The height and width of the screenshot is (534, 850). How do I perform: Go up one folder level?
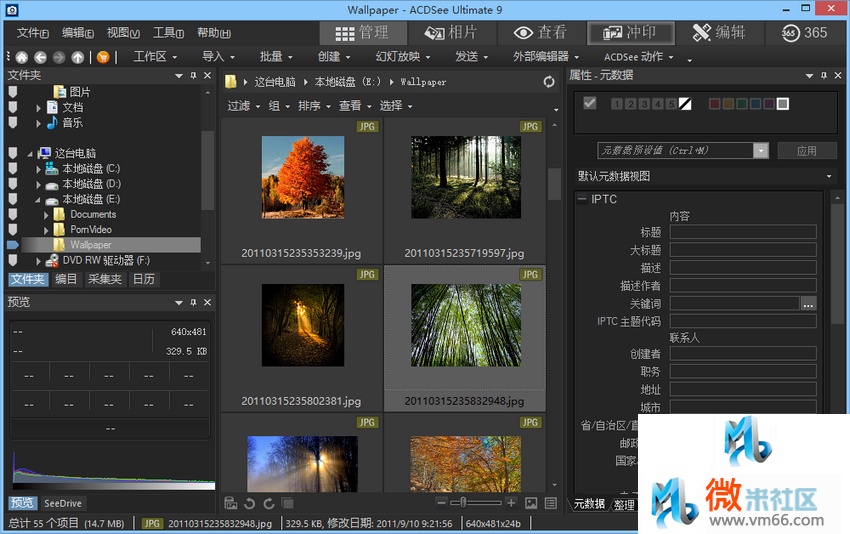(x=78, y=57)
